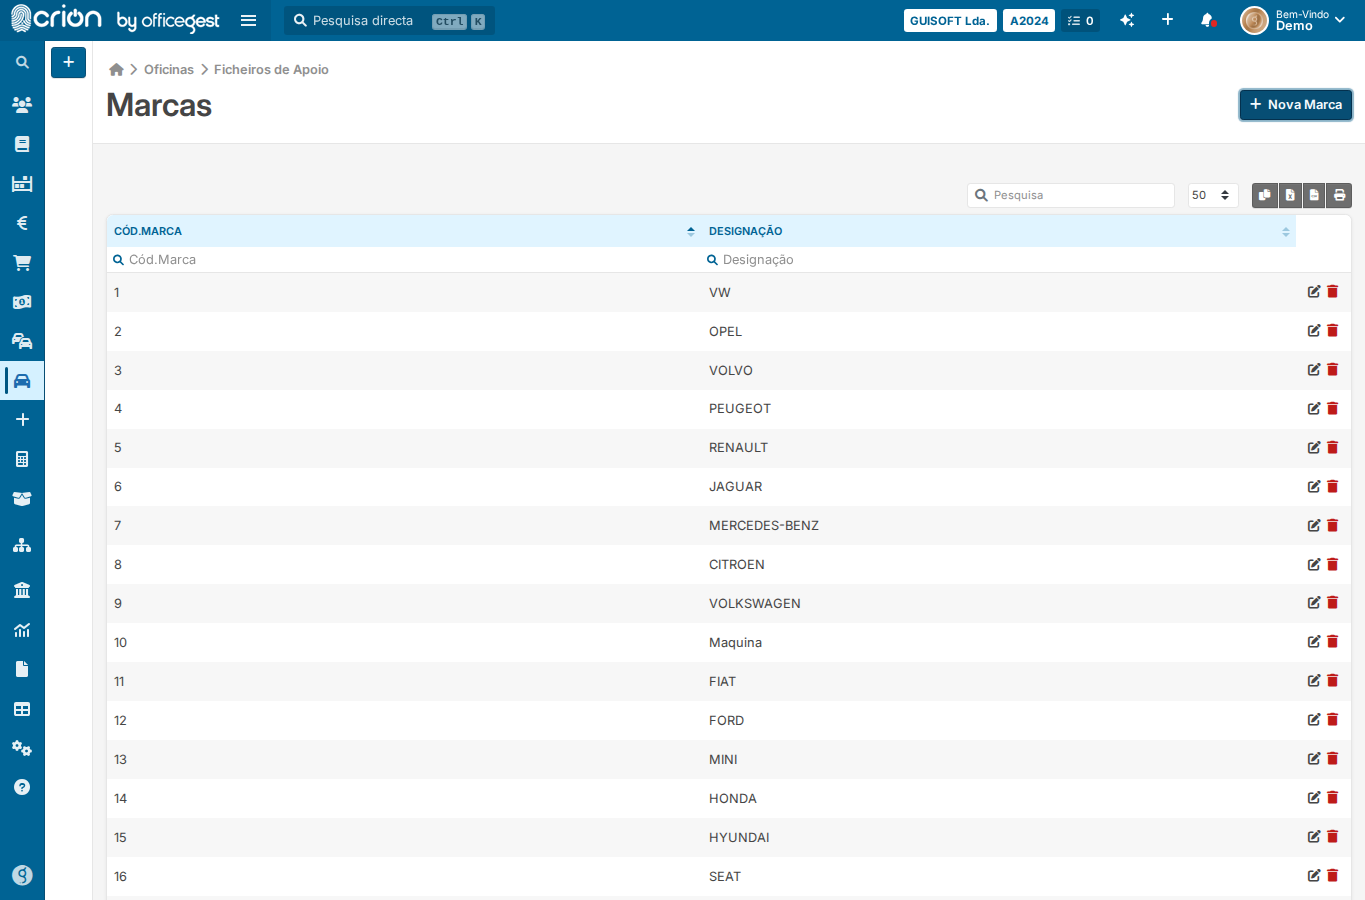The height and width of the screenshot is (900, 1365).
Task: Delete the CITROEN brand row
Action: (1333, 564)
